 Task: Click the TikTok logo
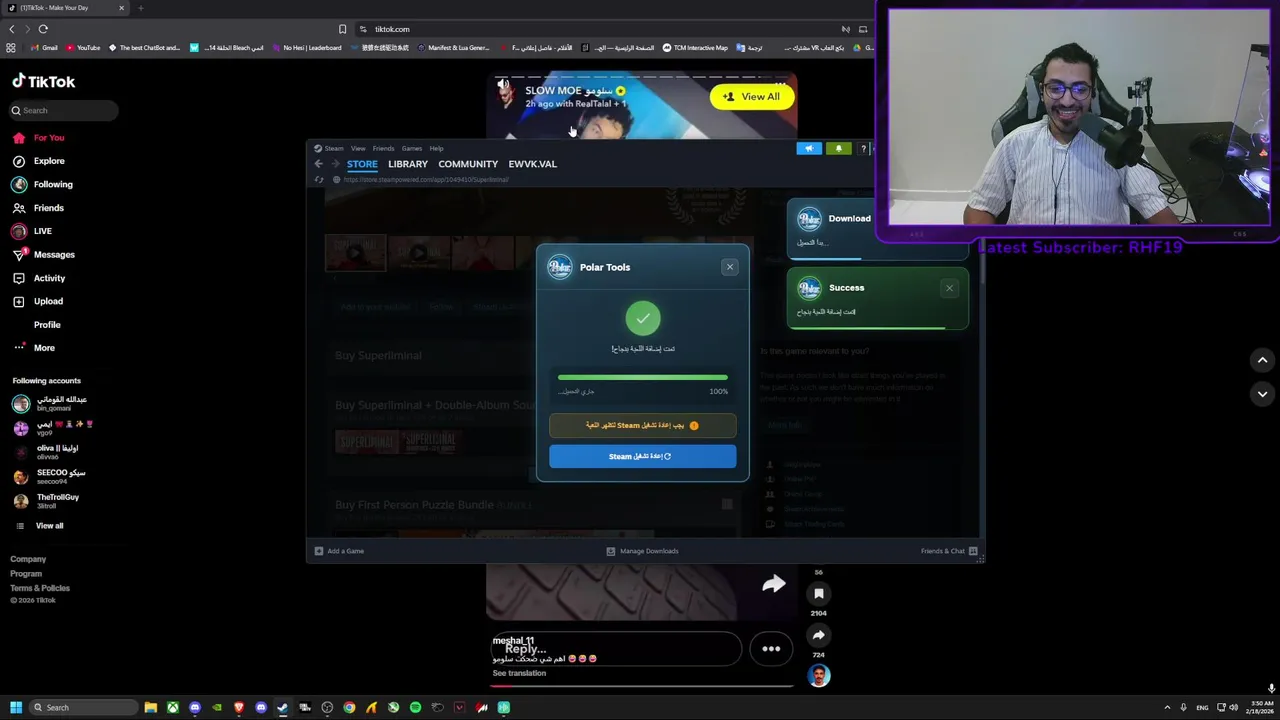44,82
